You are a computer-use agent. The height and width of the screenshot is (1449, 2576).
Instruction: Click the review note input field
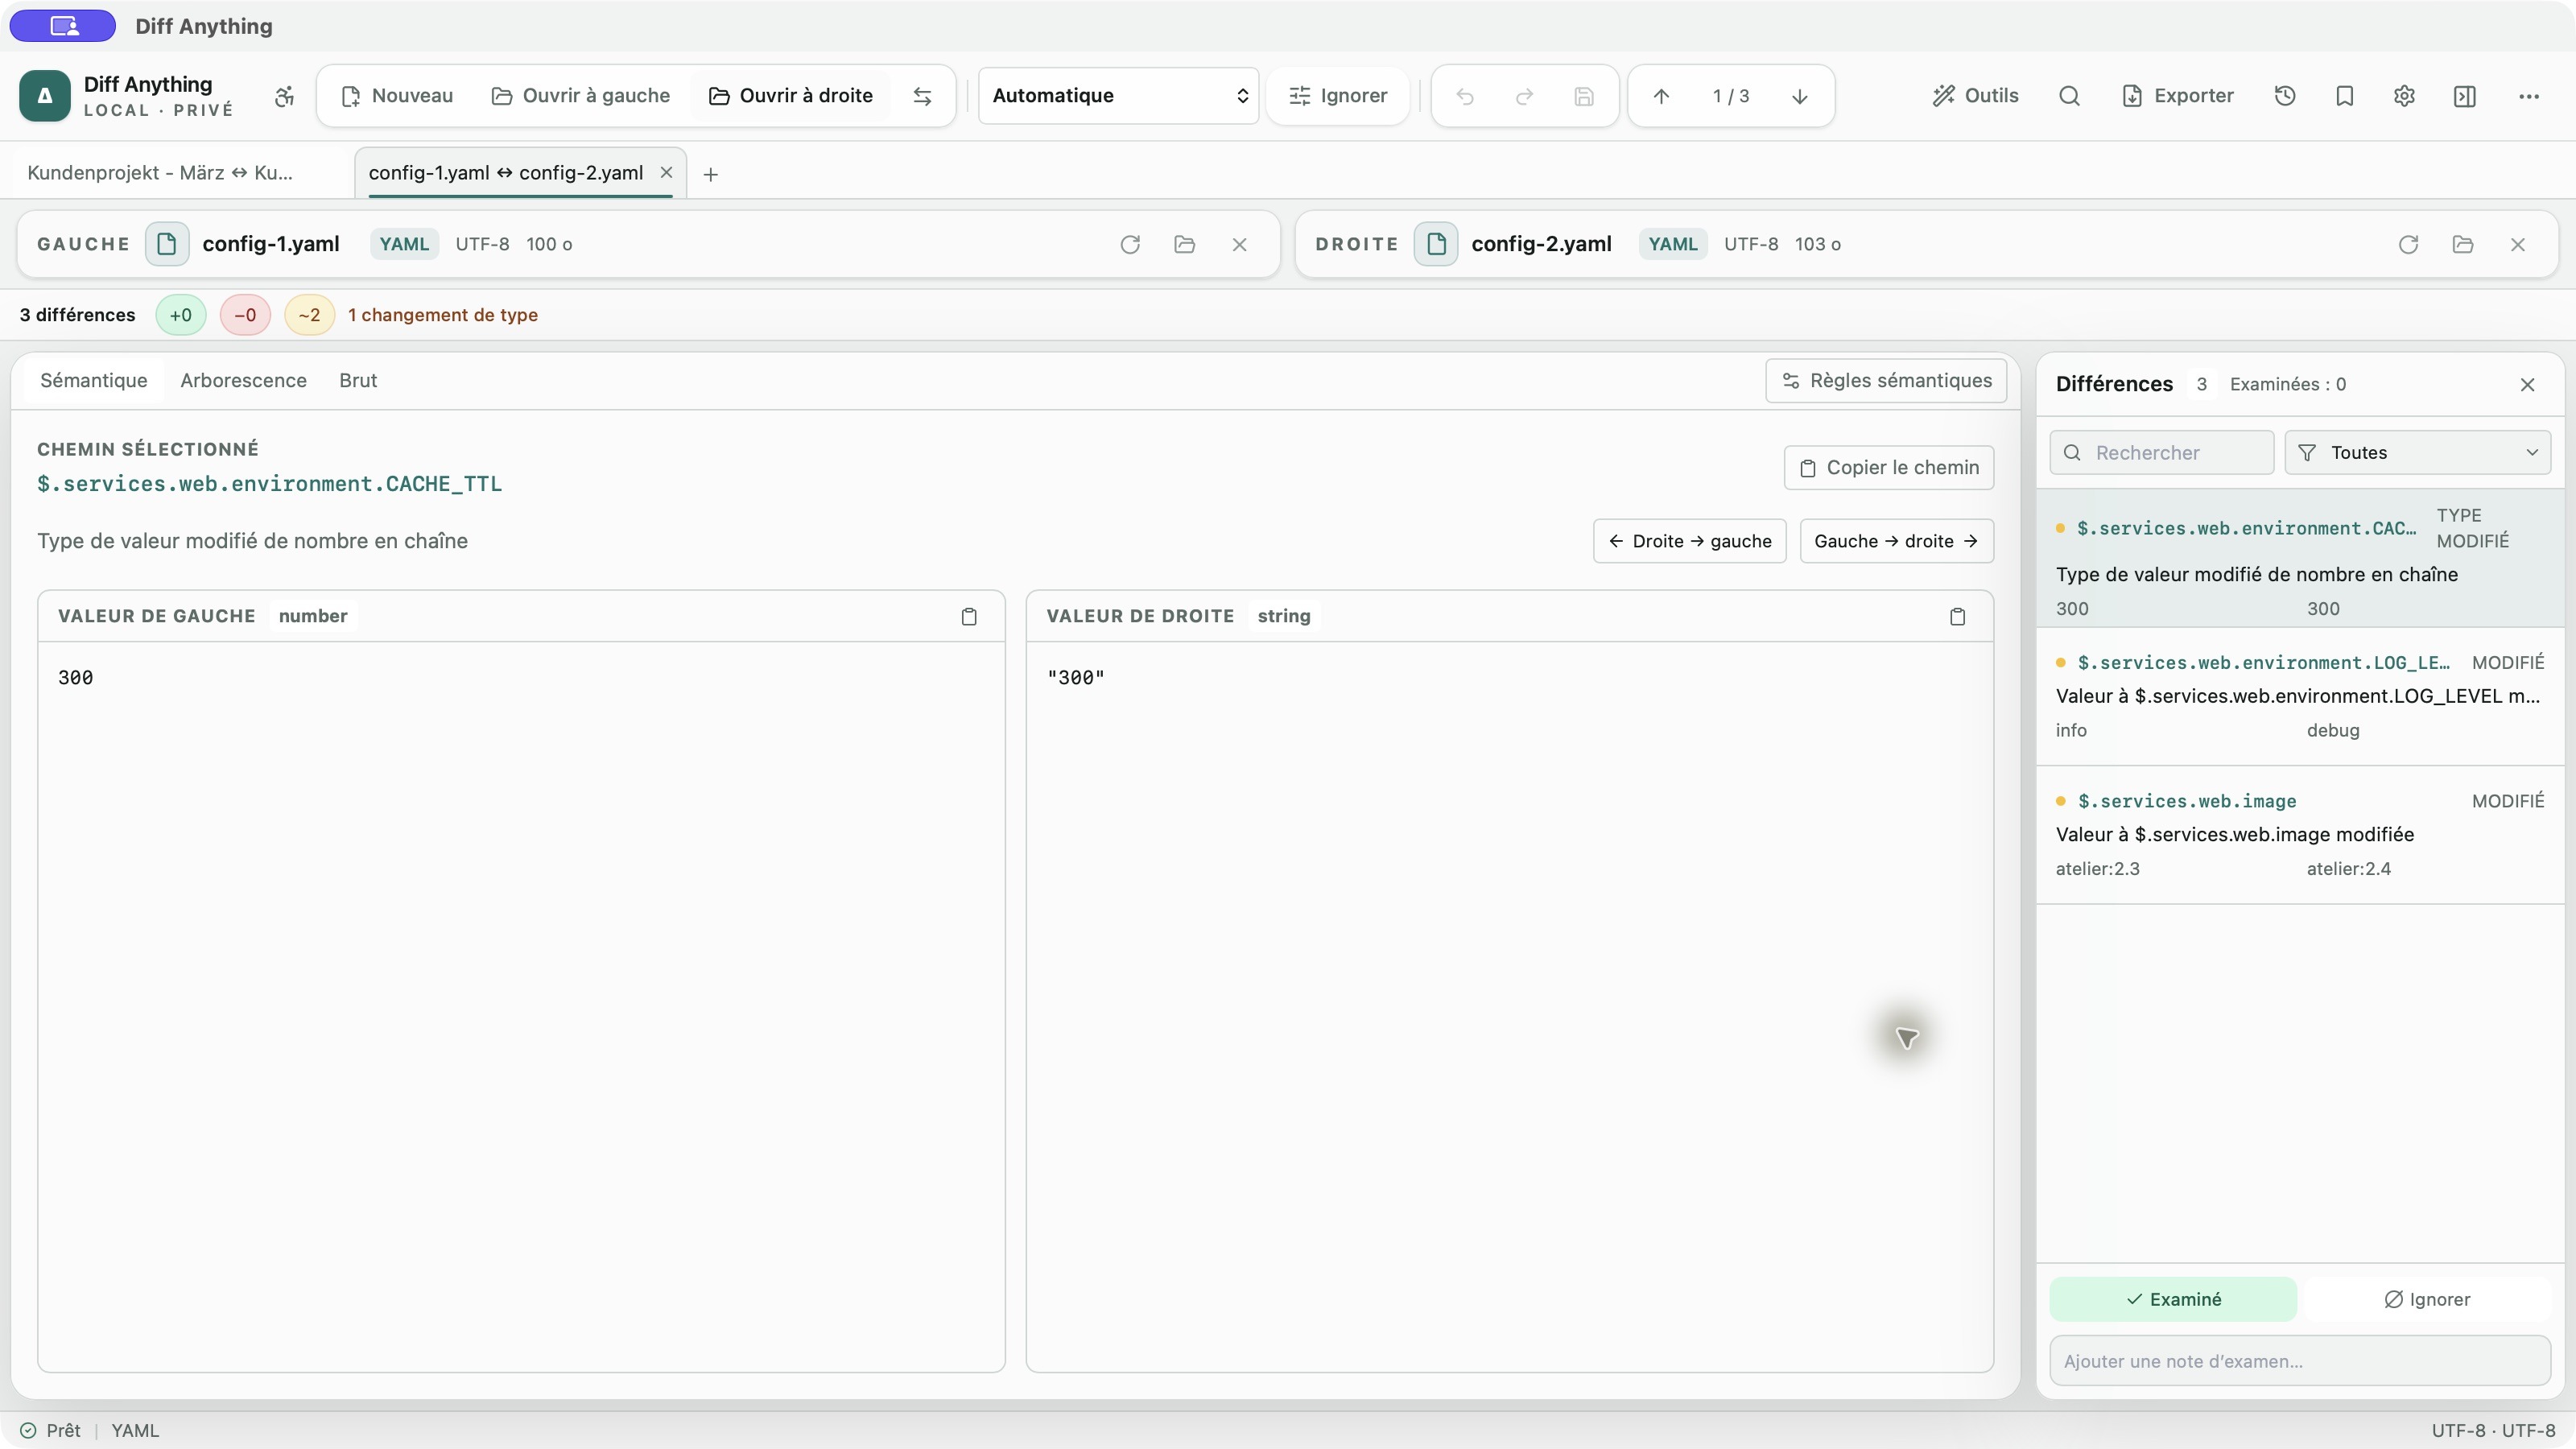coord(2300,1361)
